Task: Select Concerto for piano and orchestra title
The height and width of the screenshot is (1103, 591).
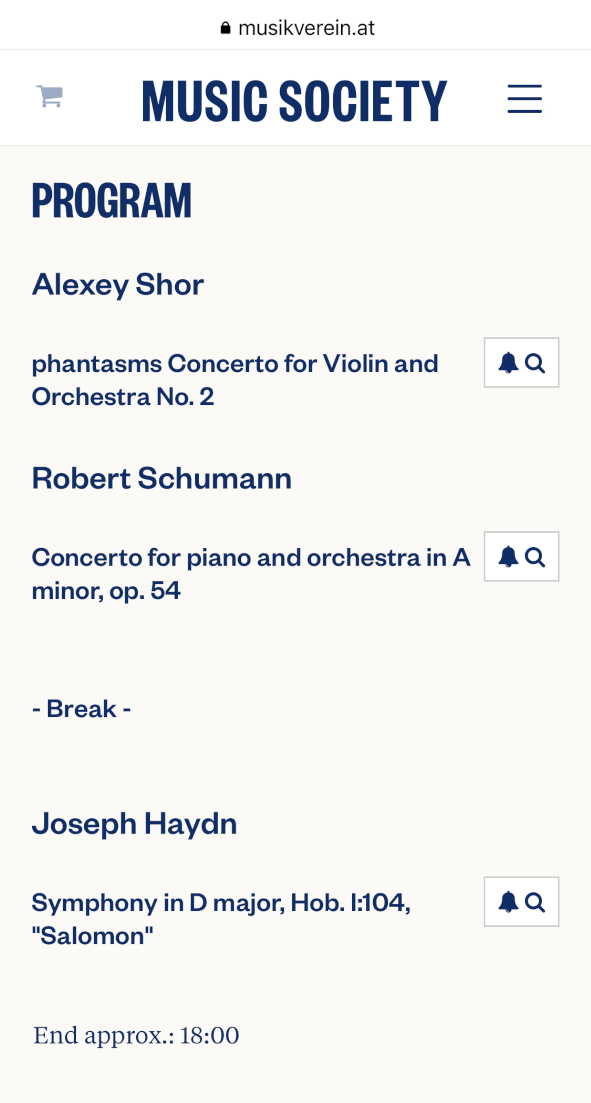Action: click(251, 574)
